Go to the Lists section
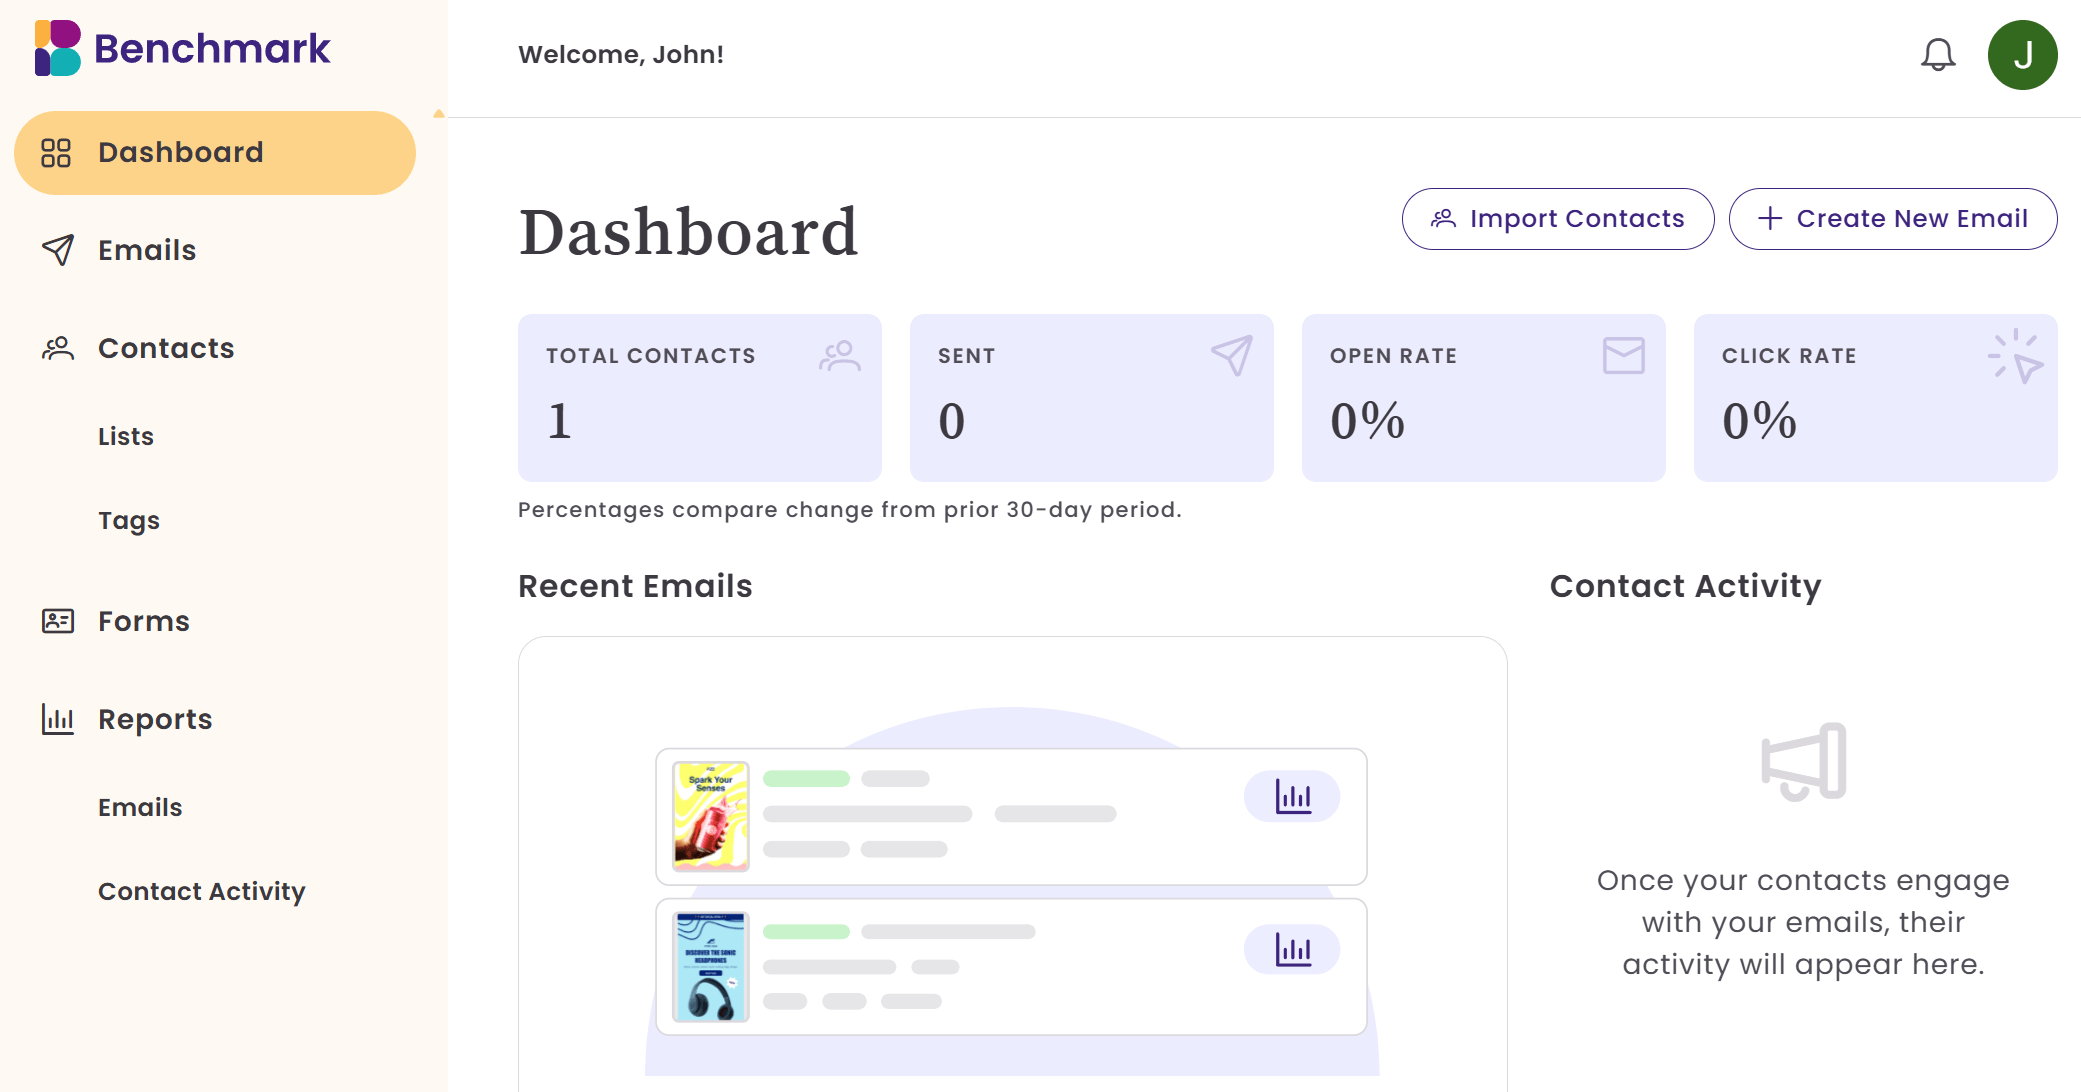 click(125, 436)
